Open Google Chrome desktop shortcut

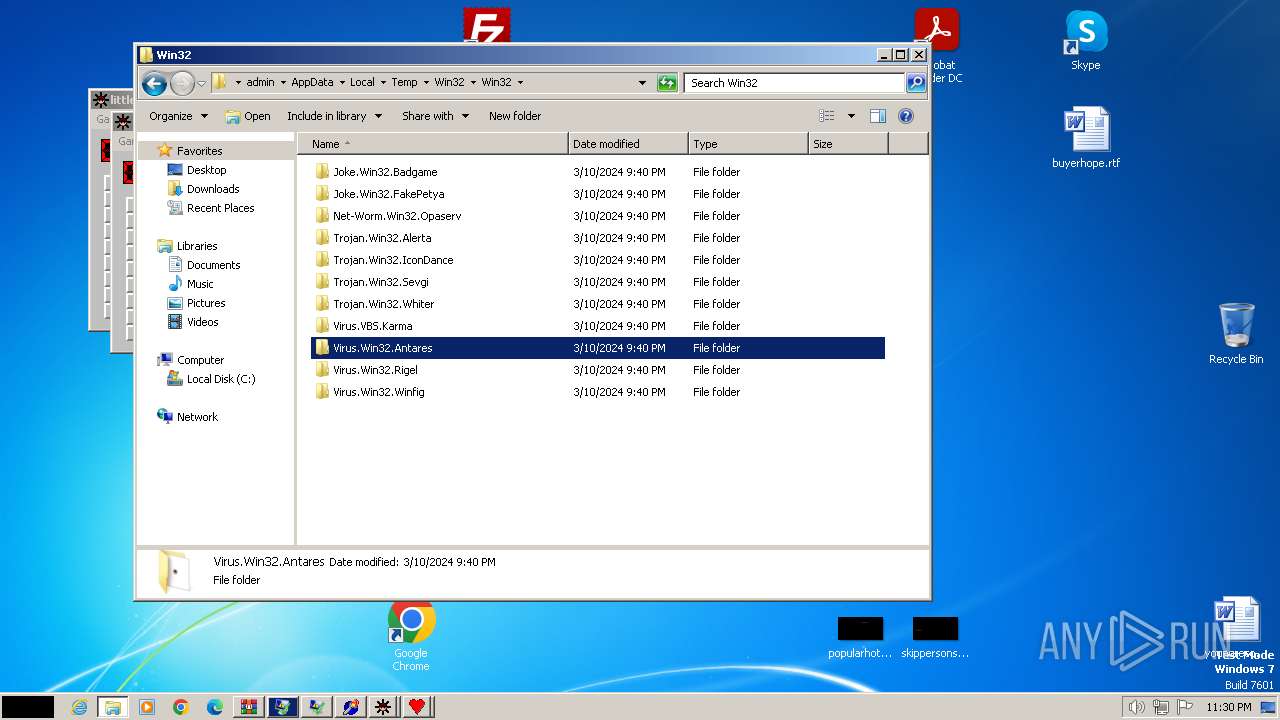[411, 636]
